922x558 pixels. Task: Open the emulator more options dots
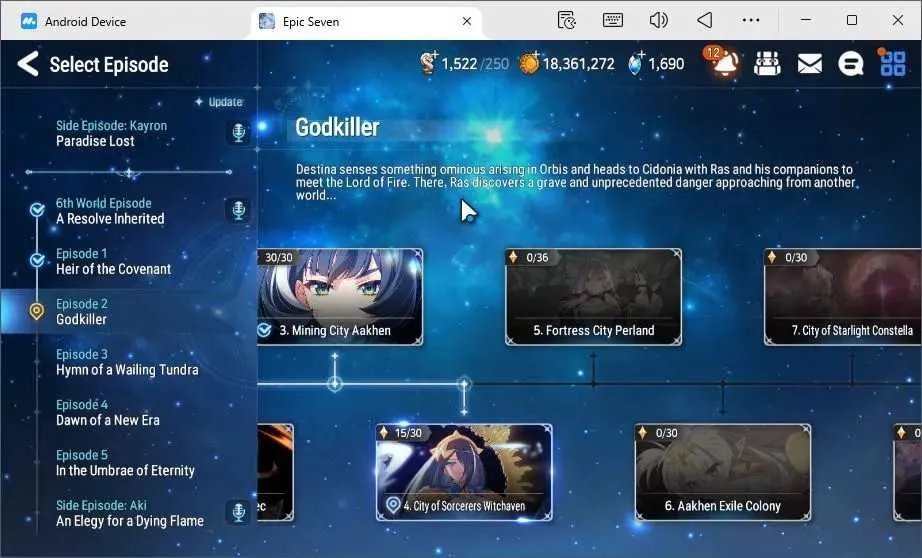tap(751, 21)
